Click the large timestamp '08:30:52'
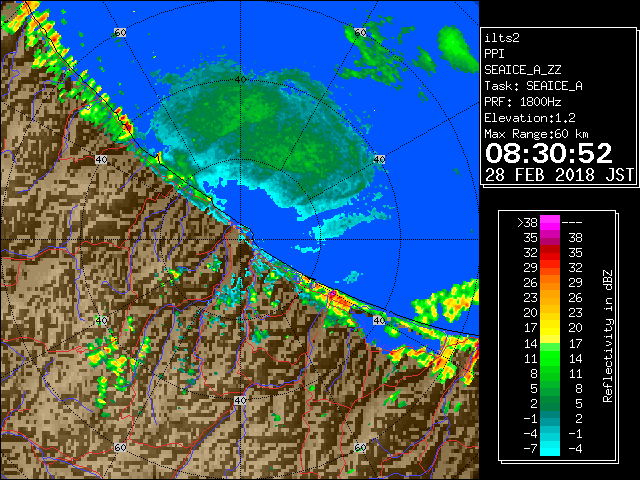 pos(549,153)
